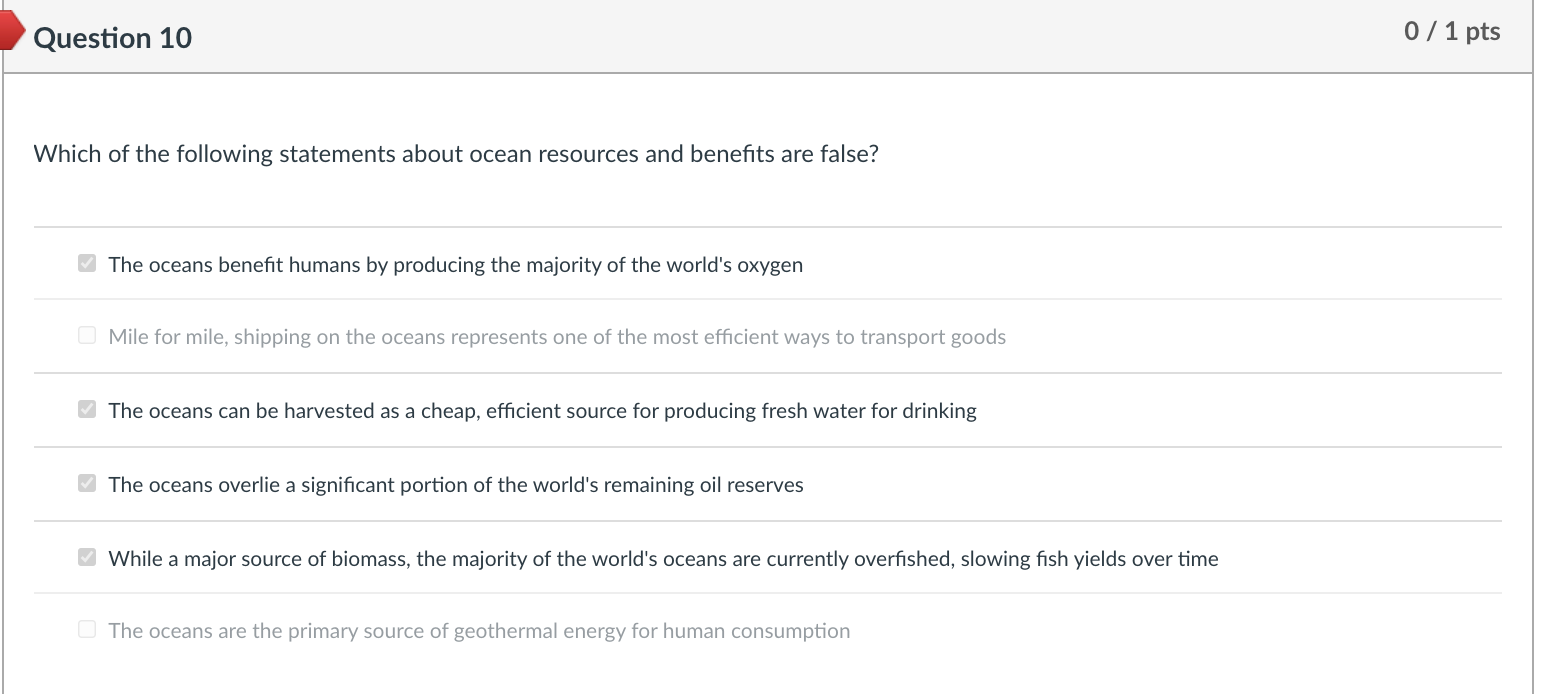Select the answer about ocean shipping efficiency
Viewport: 1542px width, 694px height.
click(x=557, y=336)
